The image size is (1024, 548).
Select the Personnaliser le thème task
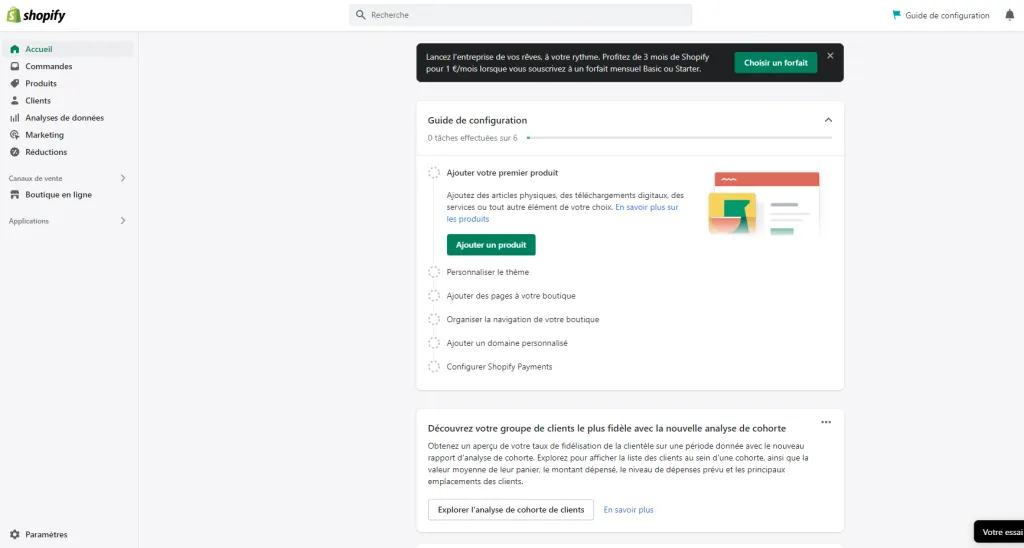coord(488,272)
